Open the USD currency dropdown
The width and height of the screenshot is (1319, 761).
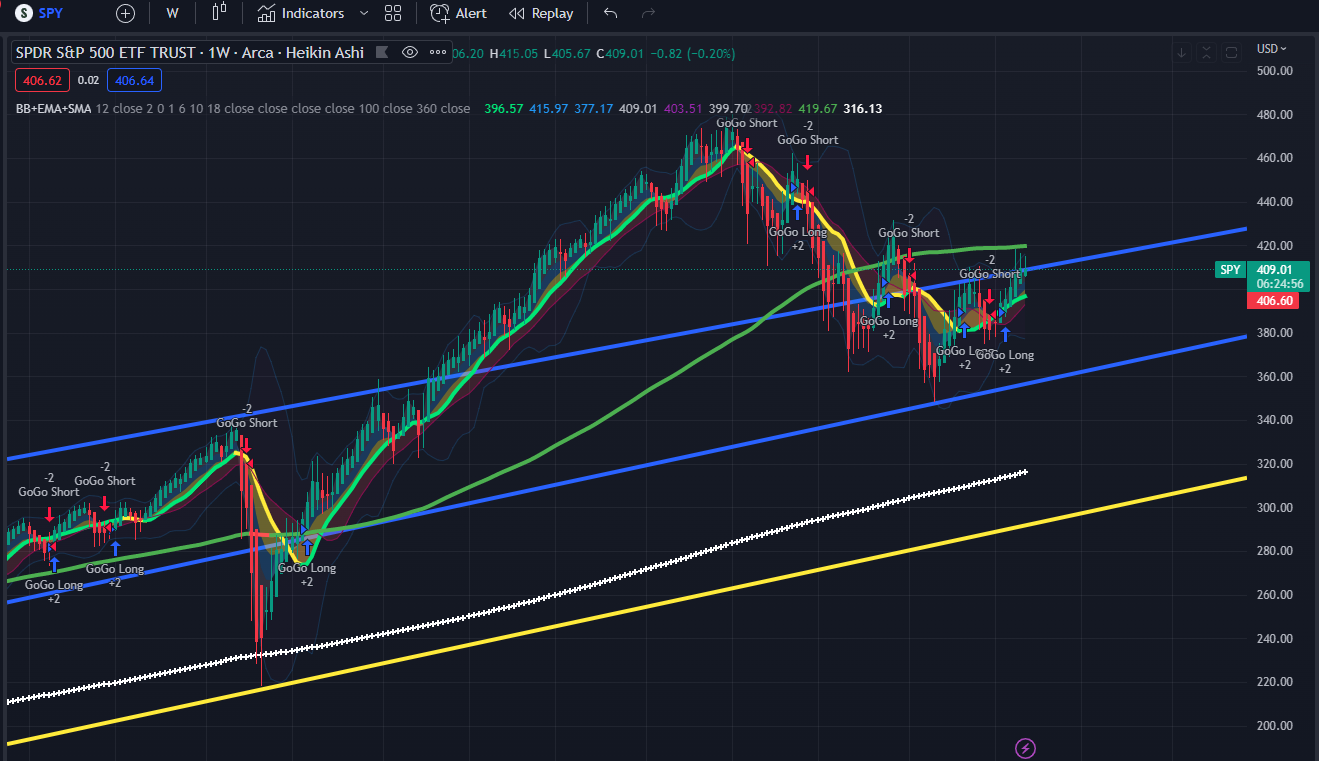pos(1272,48)
